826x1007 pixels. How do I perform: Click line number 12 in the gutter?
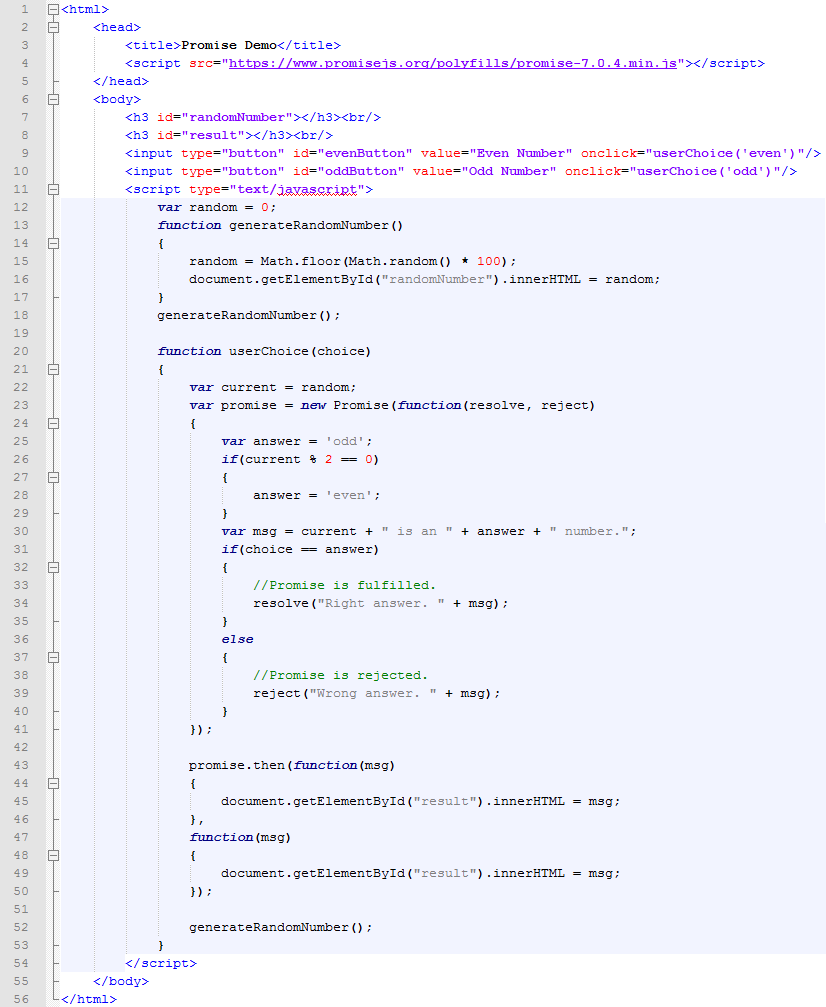pos(21,207)
